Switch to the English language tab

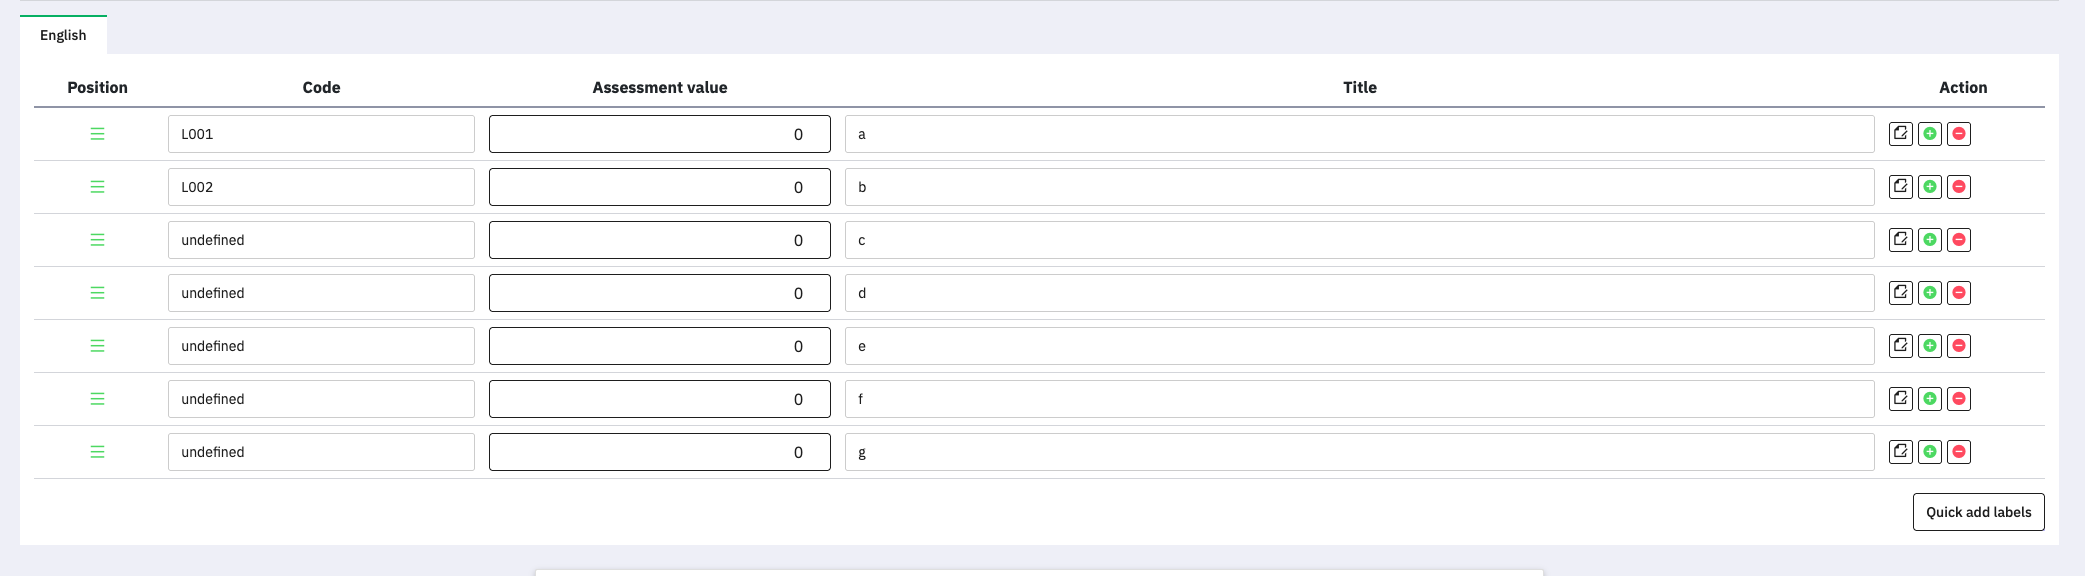pyautogui.click(x=63, y=35)
